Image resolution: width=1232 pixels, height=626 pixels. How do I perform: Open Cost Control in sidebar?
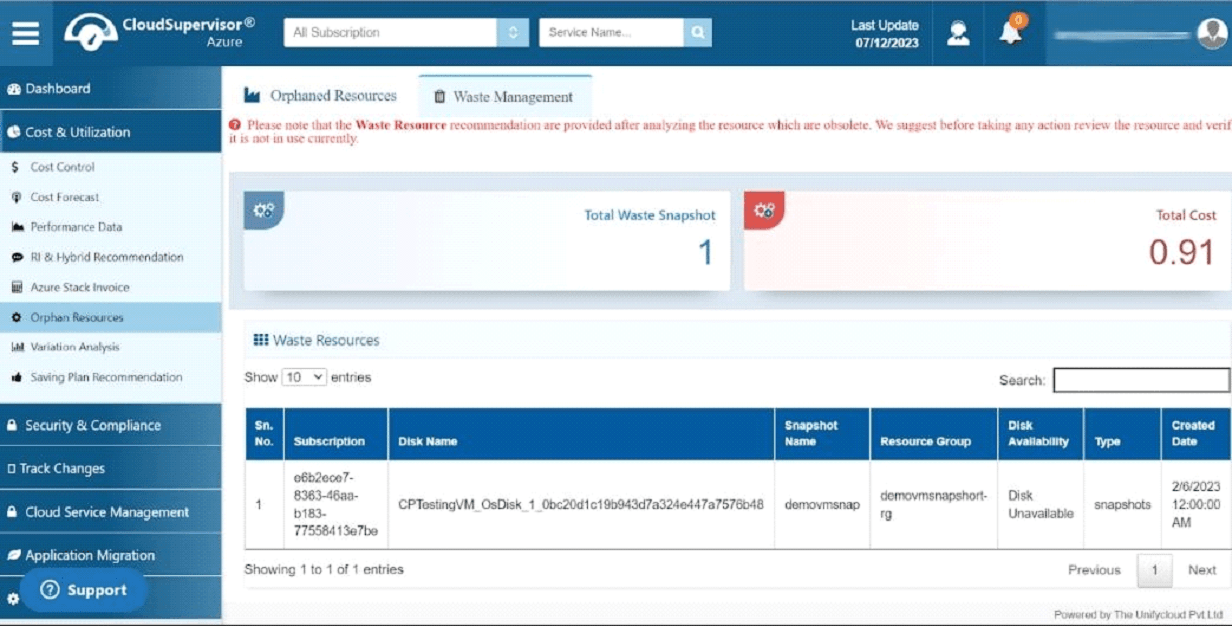tap(111, 167)
